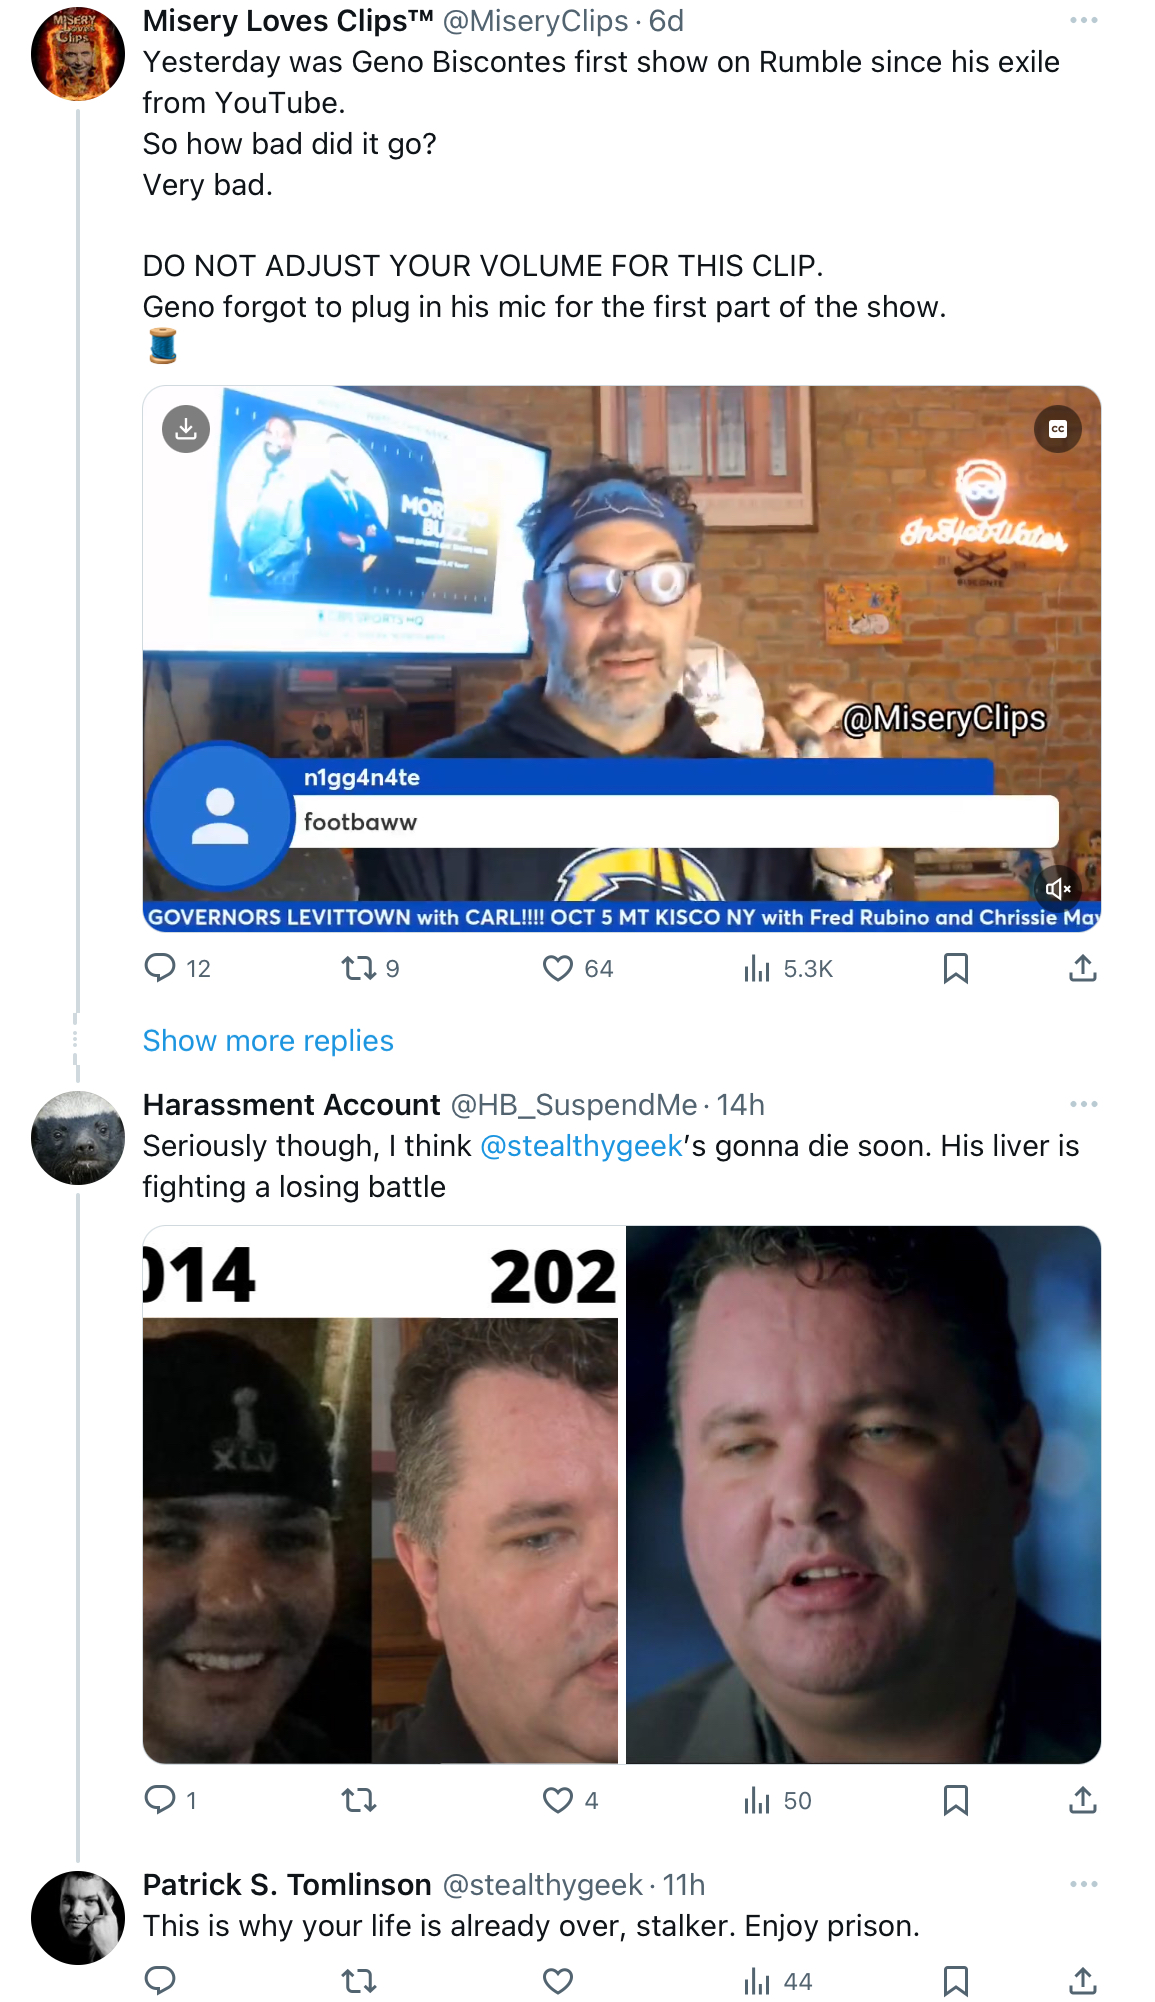Toggle closed captions on the video
Screen dimensions: 1155x2002
coord(1058,429)
